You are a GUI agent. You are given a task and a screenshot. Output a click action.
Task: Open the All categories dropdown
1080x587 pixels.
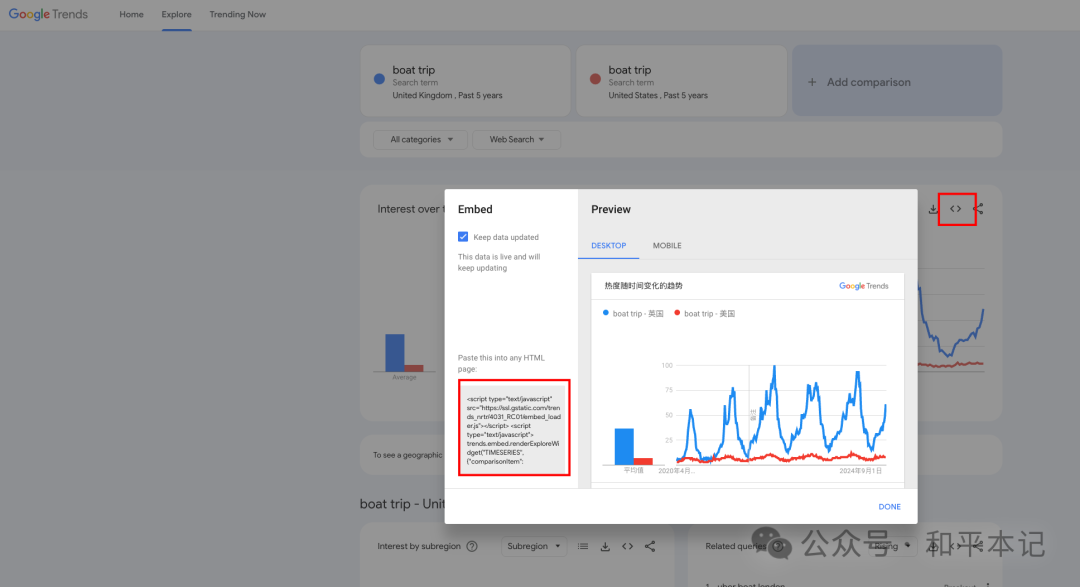click(421, 139)
